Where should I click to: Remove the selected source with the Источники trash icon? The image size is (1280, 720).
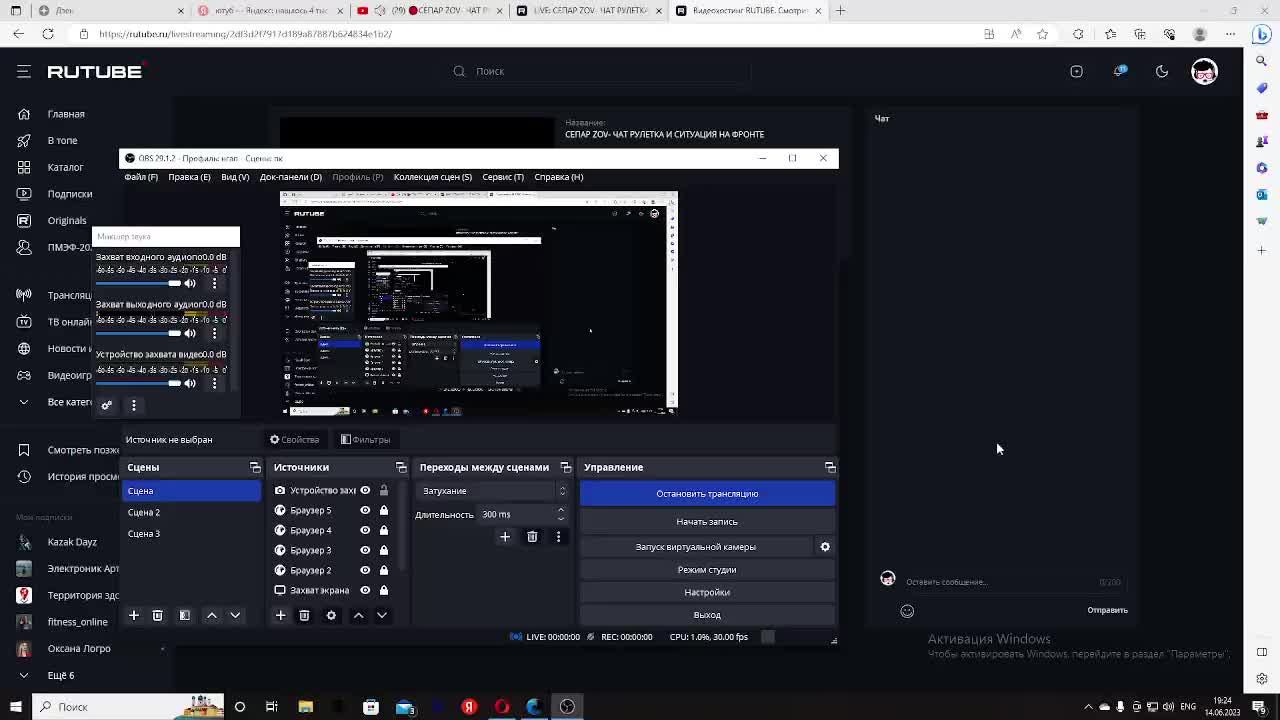tap(304, 615)
